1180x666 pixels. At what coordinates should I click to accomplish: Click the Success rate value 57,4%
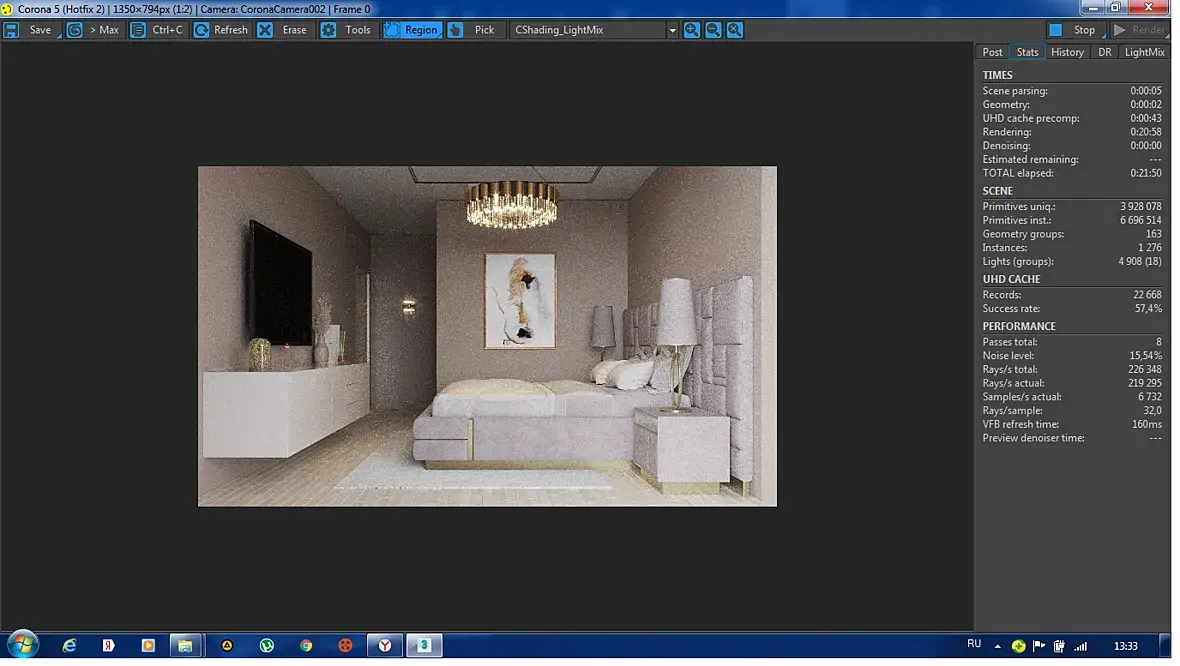point(1148,309)
